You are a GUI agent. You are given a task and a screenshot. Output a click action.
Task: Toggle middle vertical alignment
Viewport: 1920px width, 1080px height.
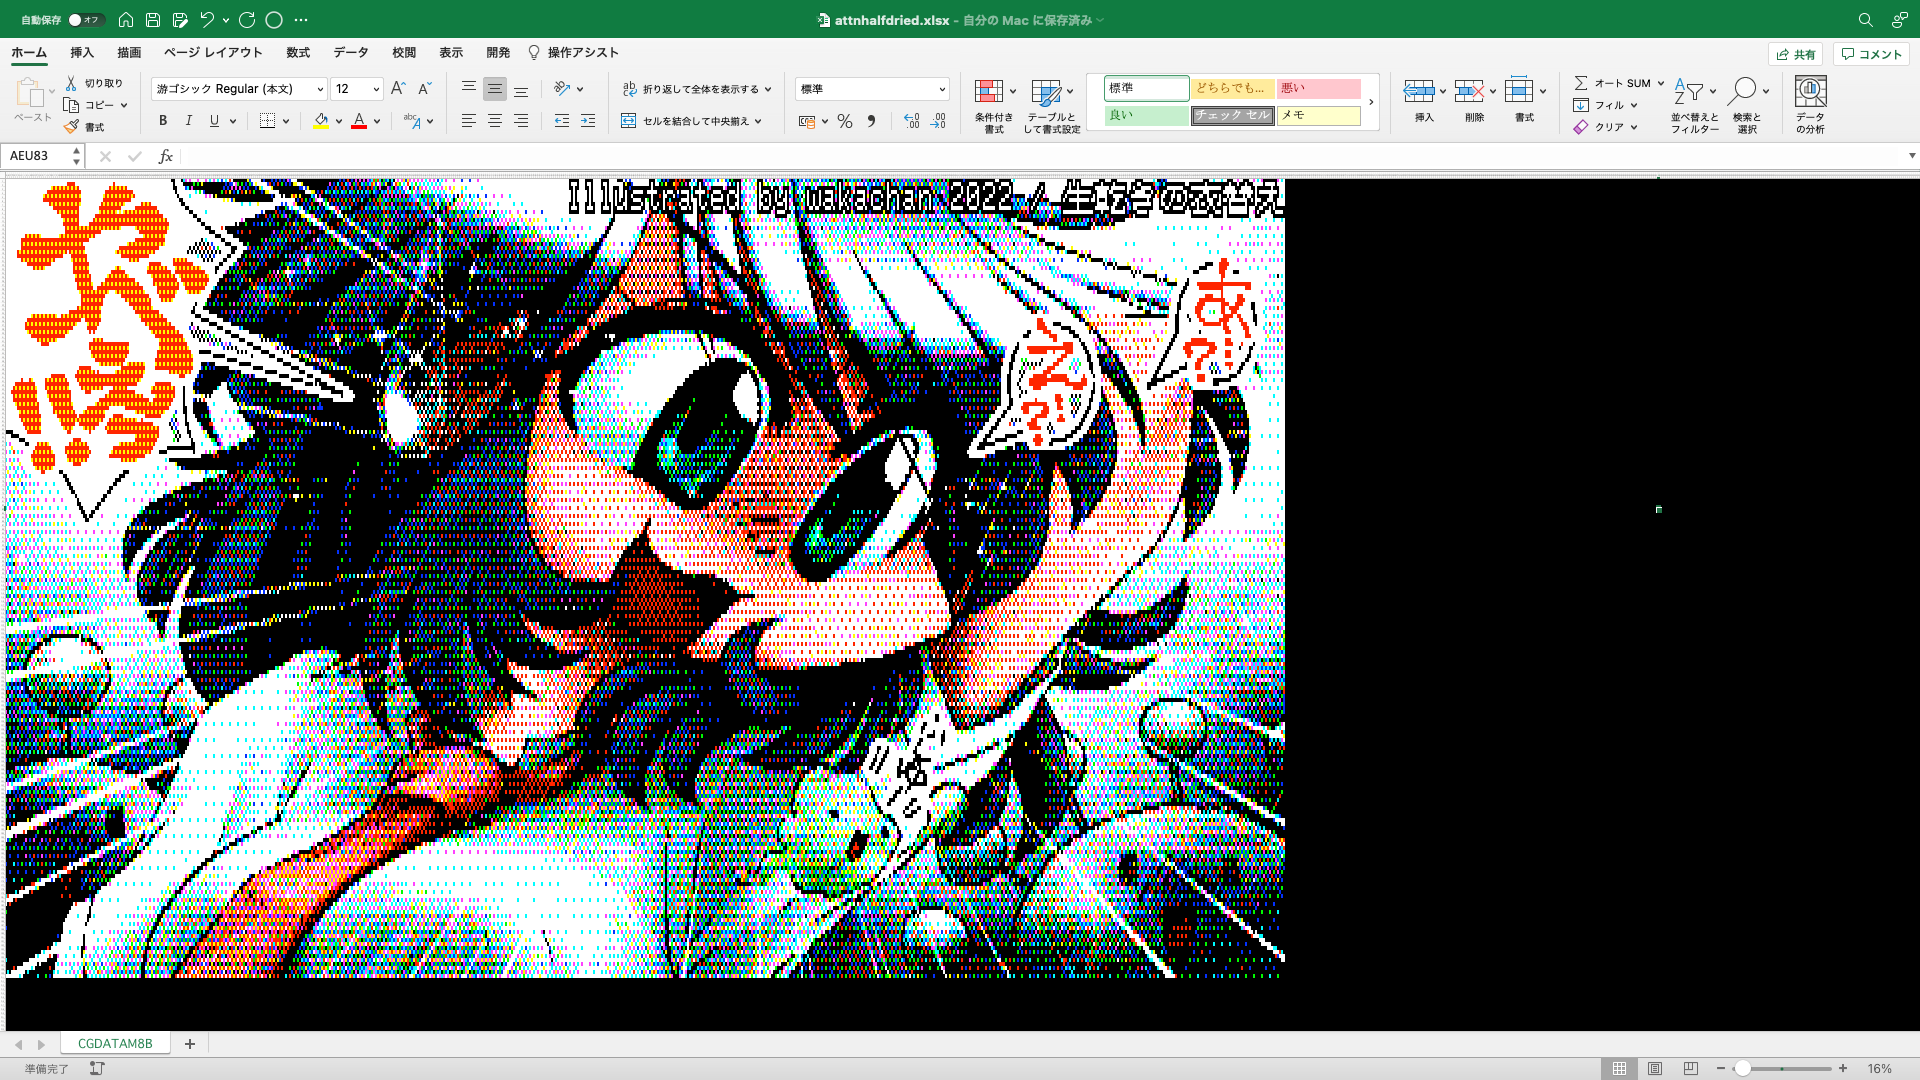[494, 89]
